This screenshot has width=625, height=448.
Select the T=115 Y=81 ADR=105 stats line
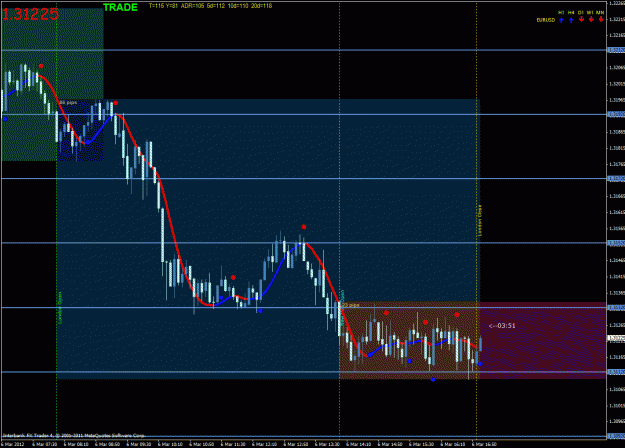(210, 6)
